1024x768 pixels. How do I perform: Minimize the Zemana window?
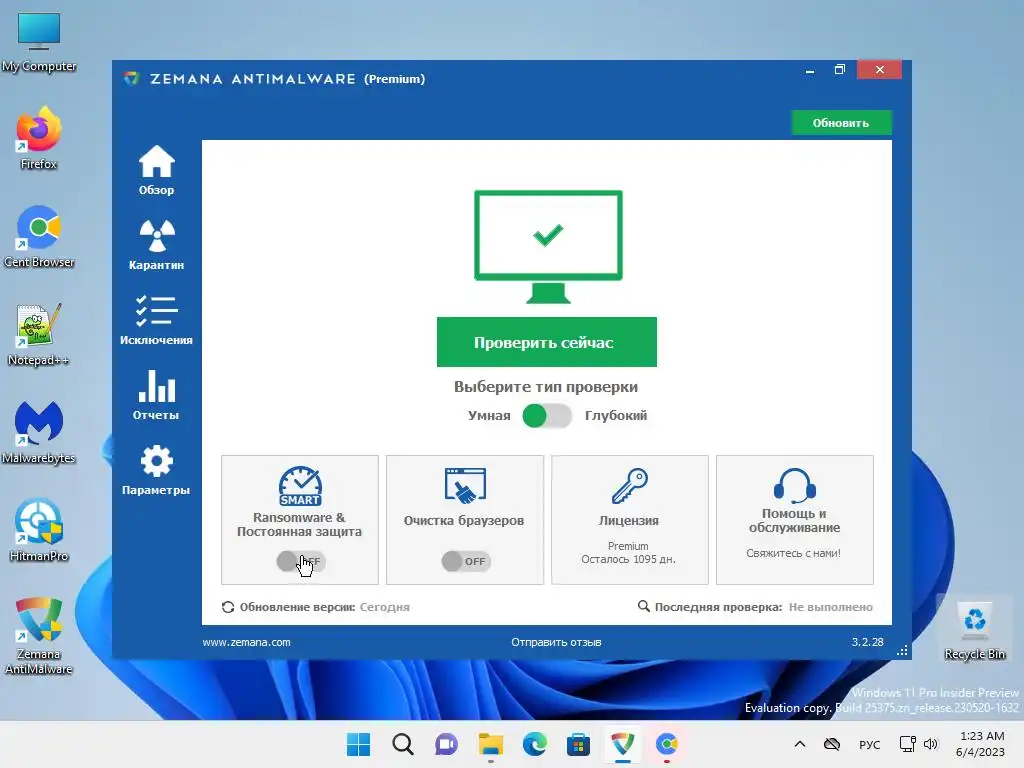810,70
